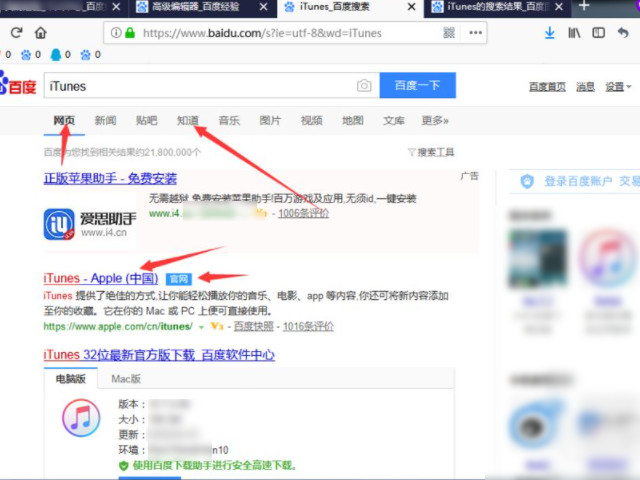
Task: Select the 文库 search category
Action: [394, 120]
